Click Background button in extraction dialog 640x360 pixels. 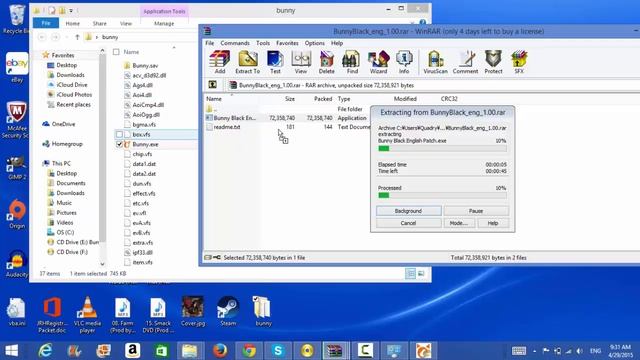408,211
